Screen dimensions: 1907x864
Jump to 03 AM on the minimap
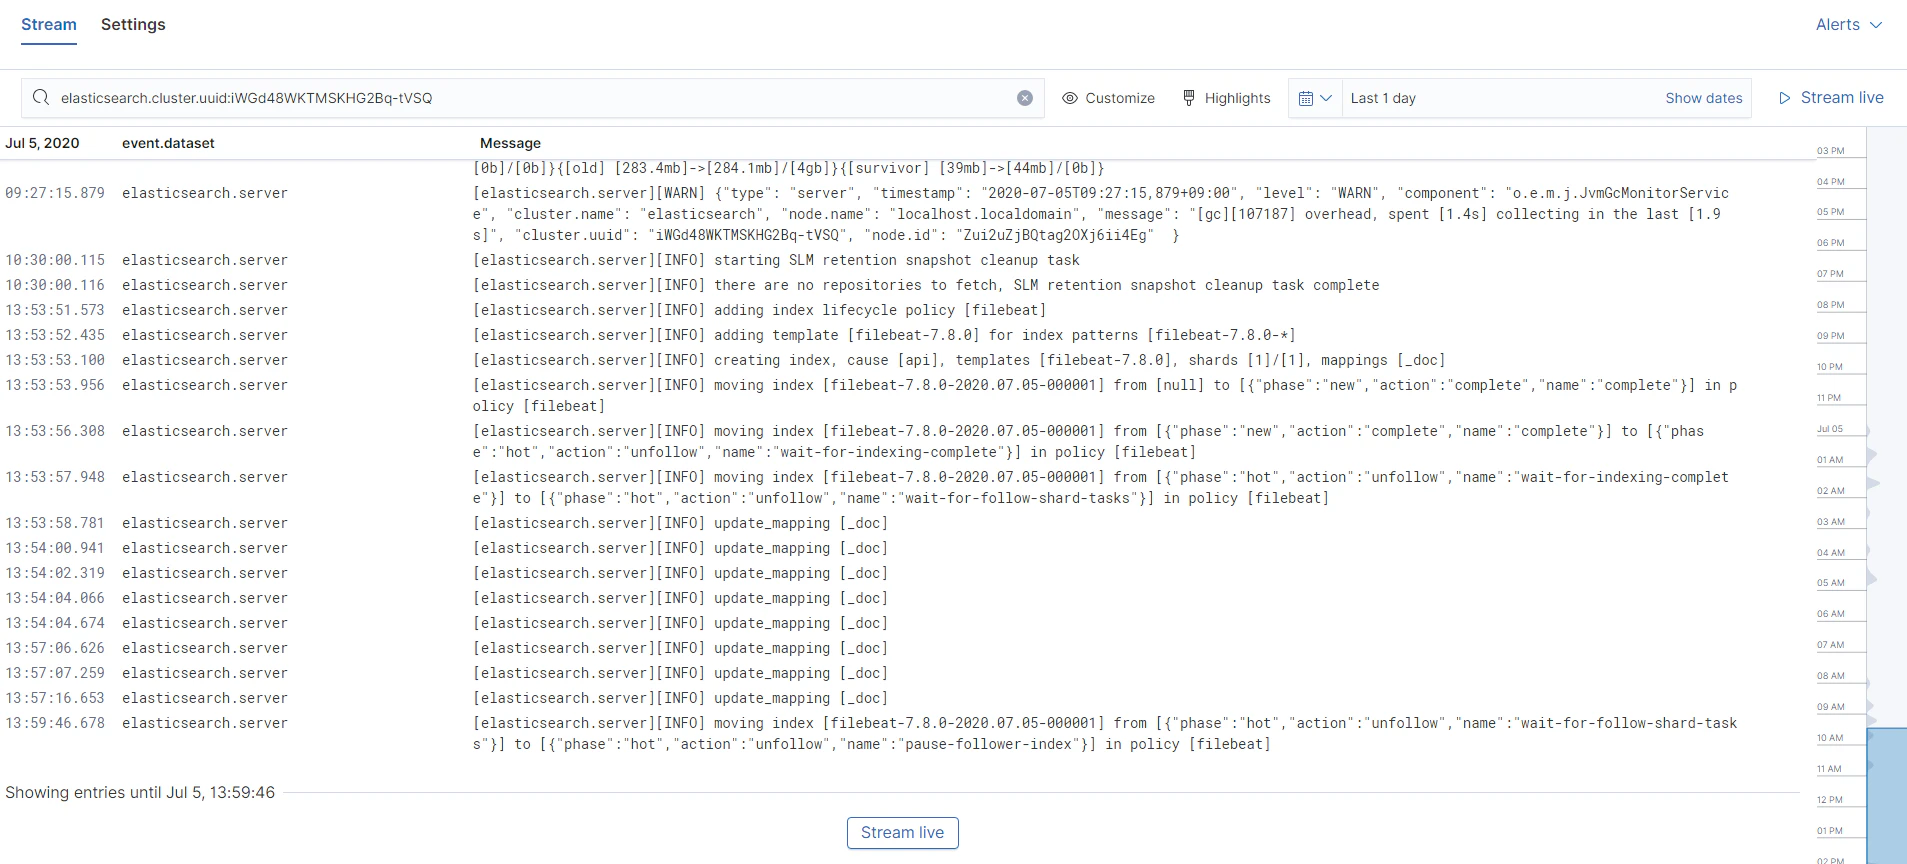pos(1830,522)
